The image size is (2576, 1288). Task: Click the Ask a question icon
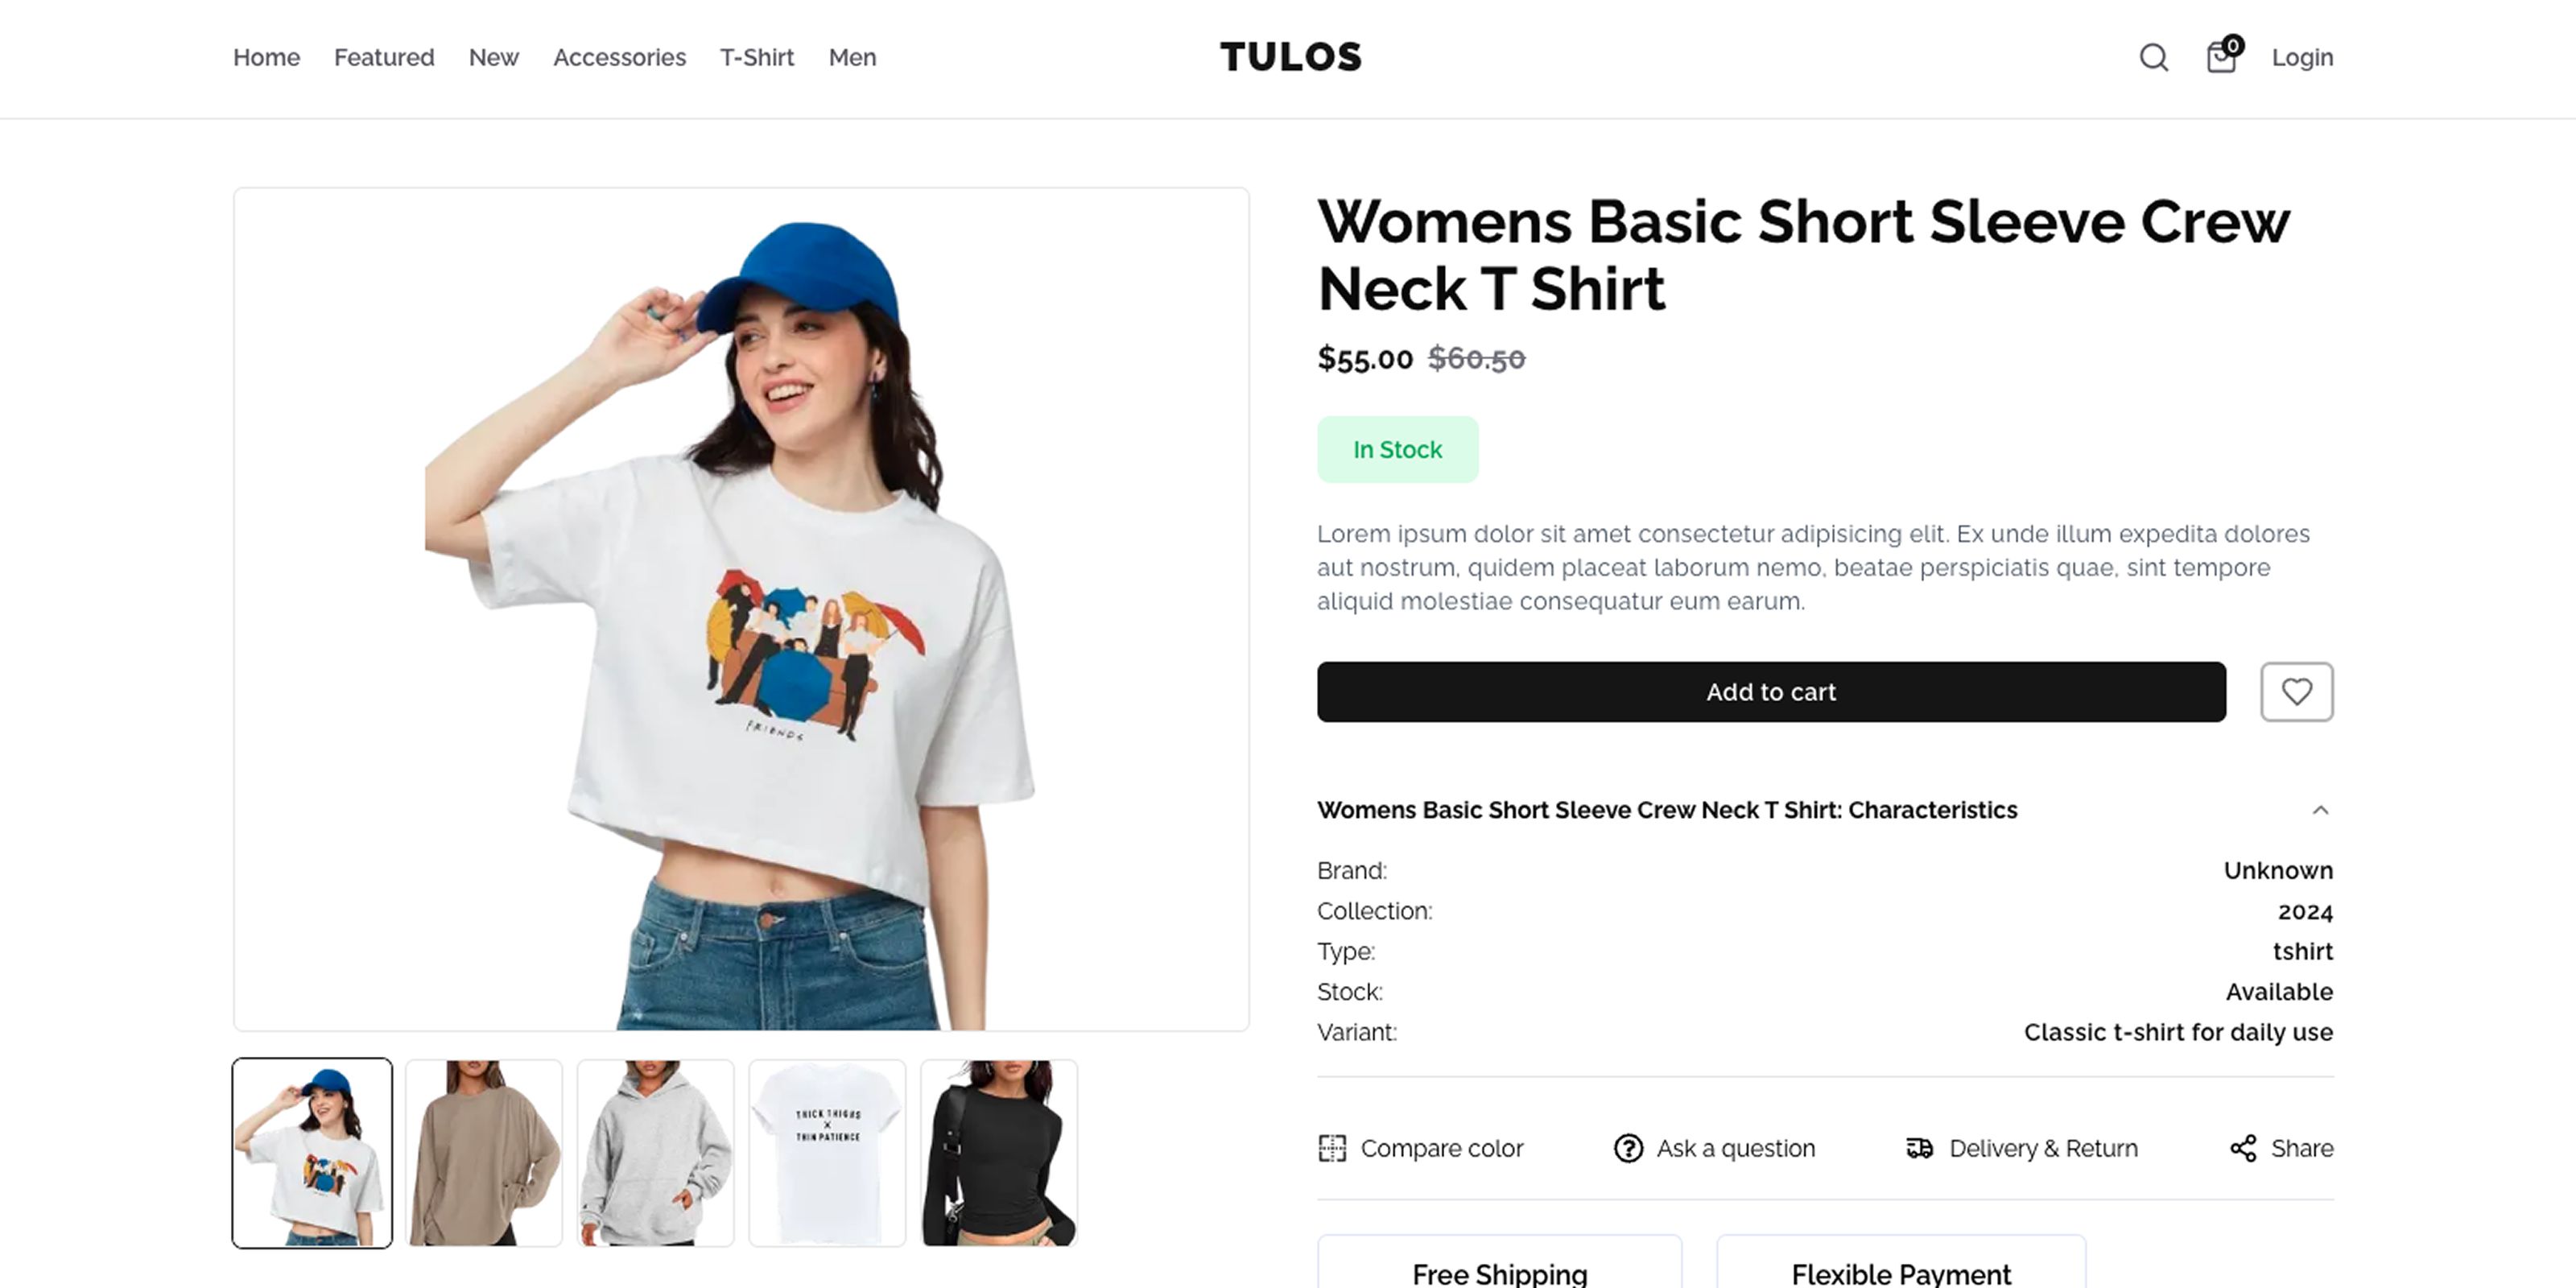click(x=1628, y=1148)
